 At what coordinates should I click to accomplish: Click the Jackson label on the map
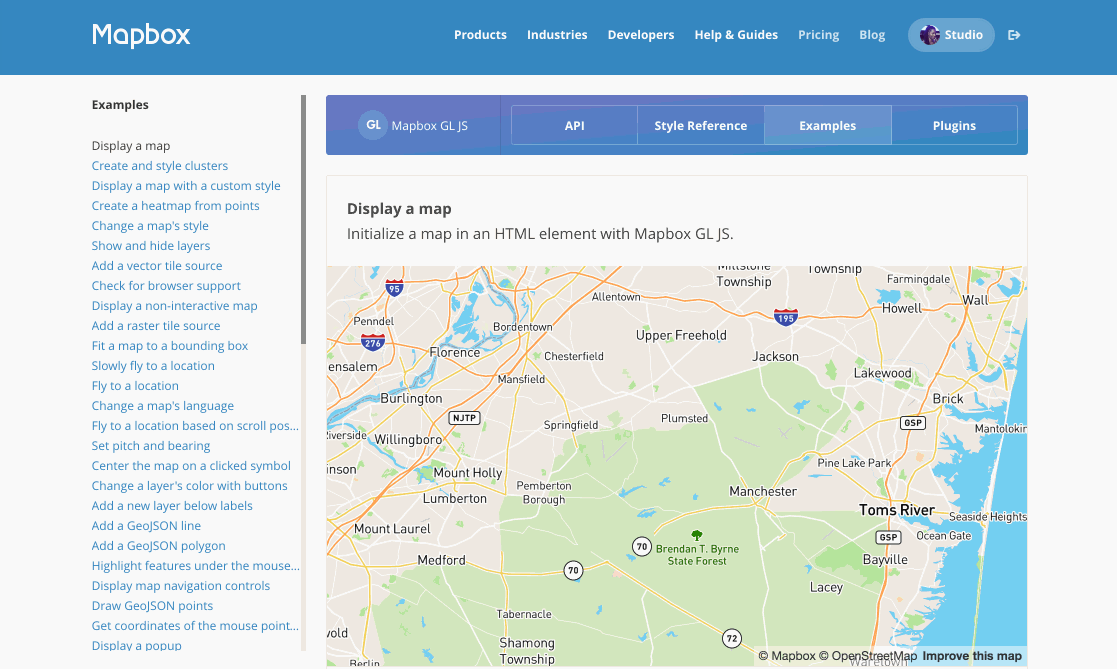tap(776, 356)
